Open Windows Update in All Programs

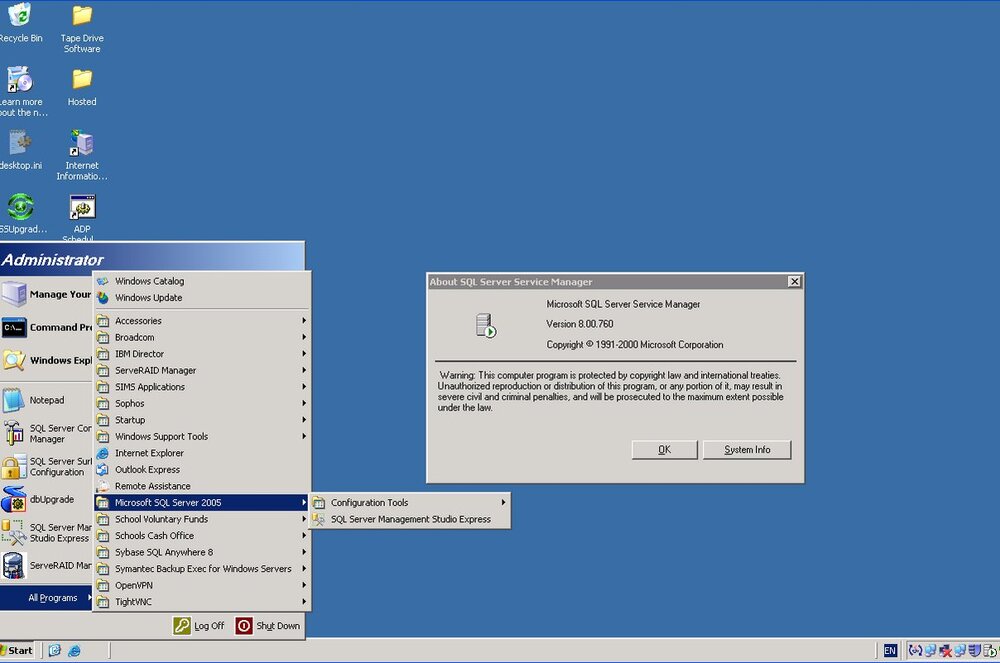(x=203, y=298)
